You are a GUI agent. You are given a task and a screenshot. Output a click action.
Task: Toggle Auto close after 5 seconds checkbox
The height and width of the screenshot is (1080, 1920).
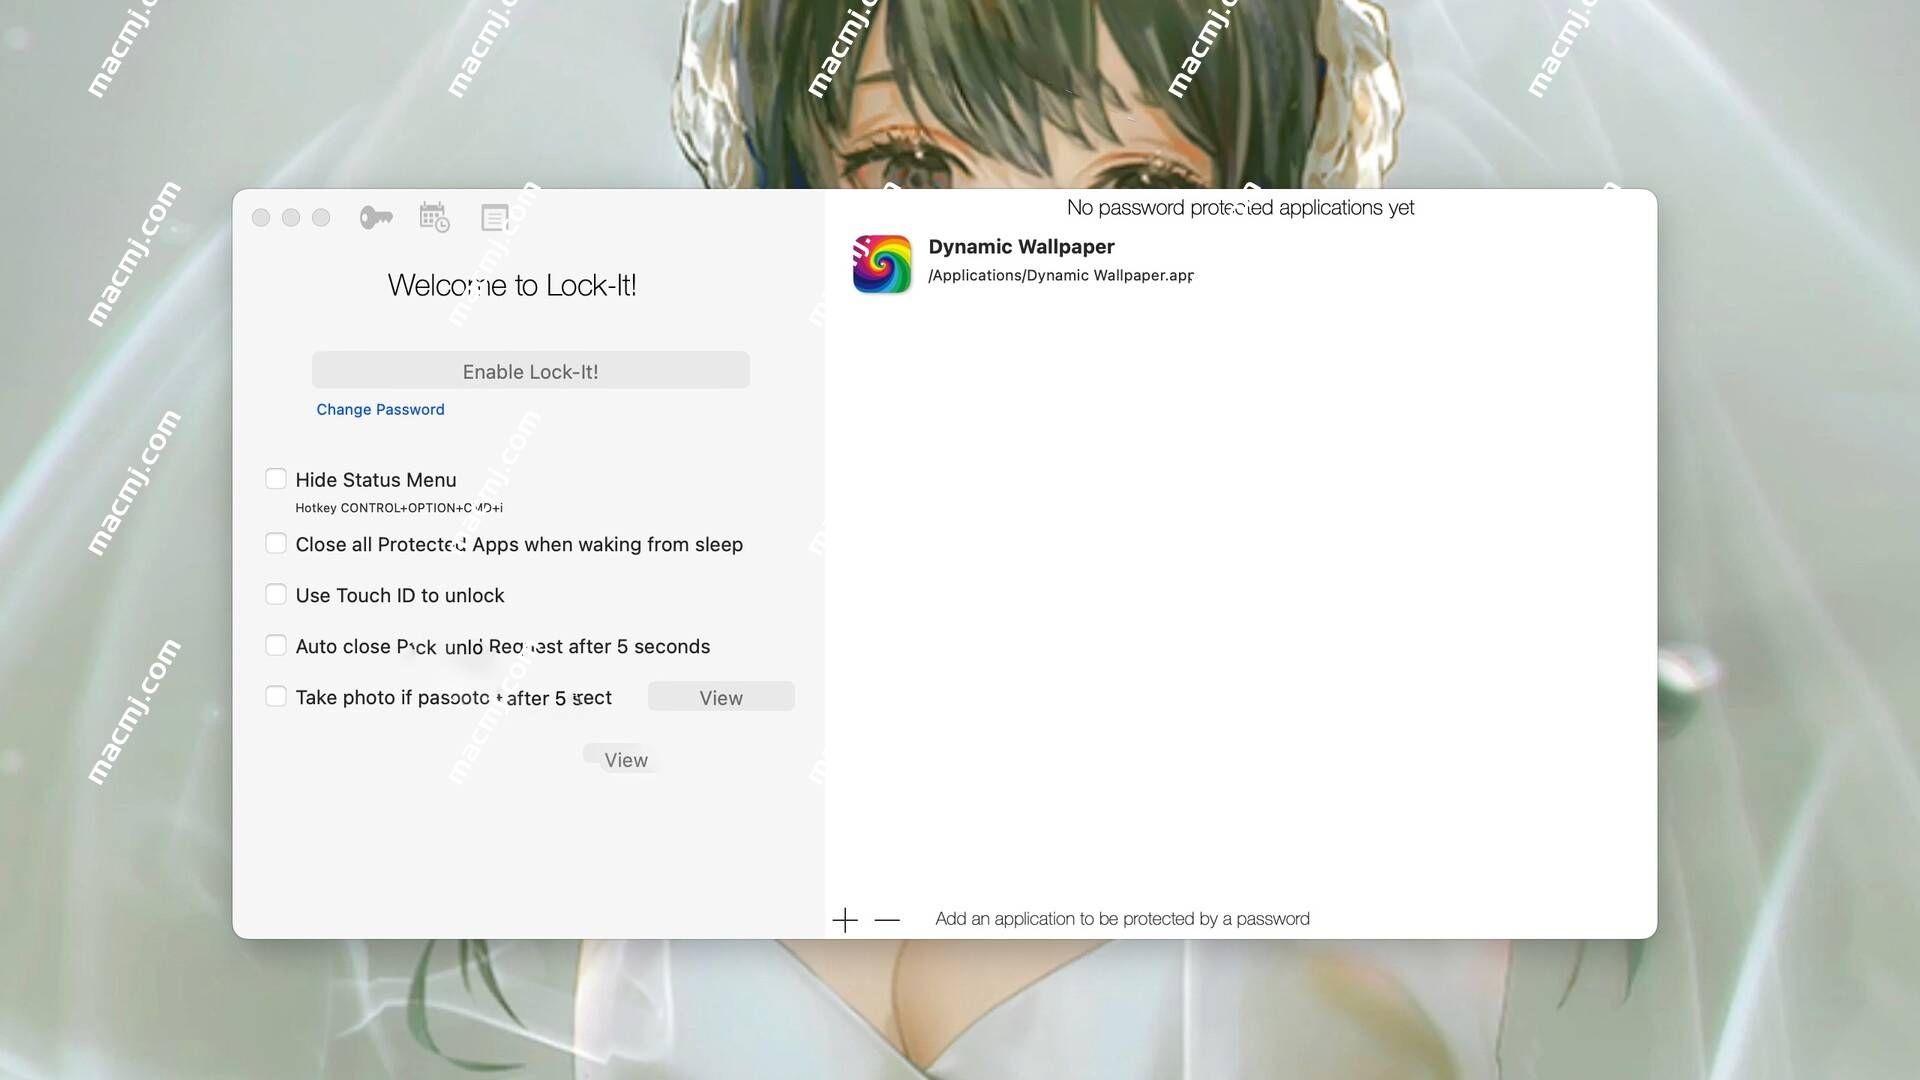click(276, 645)
